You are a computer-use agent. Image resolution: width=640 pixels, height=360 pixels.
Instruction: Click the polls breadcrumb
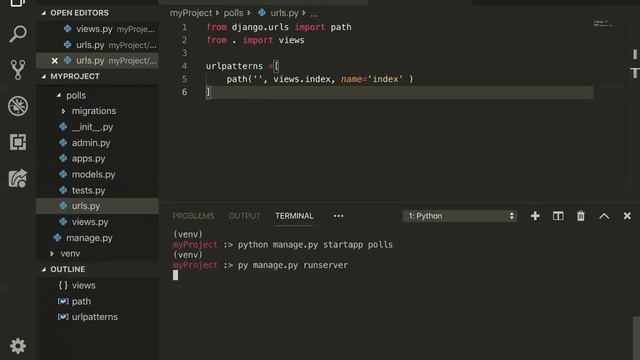(x=233, y=13)
